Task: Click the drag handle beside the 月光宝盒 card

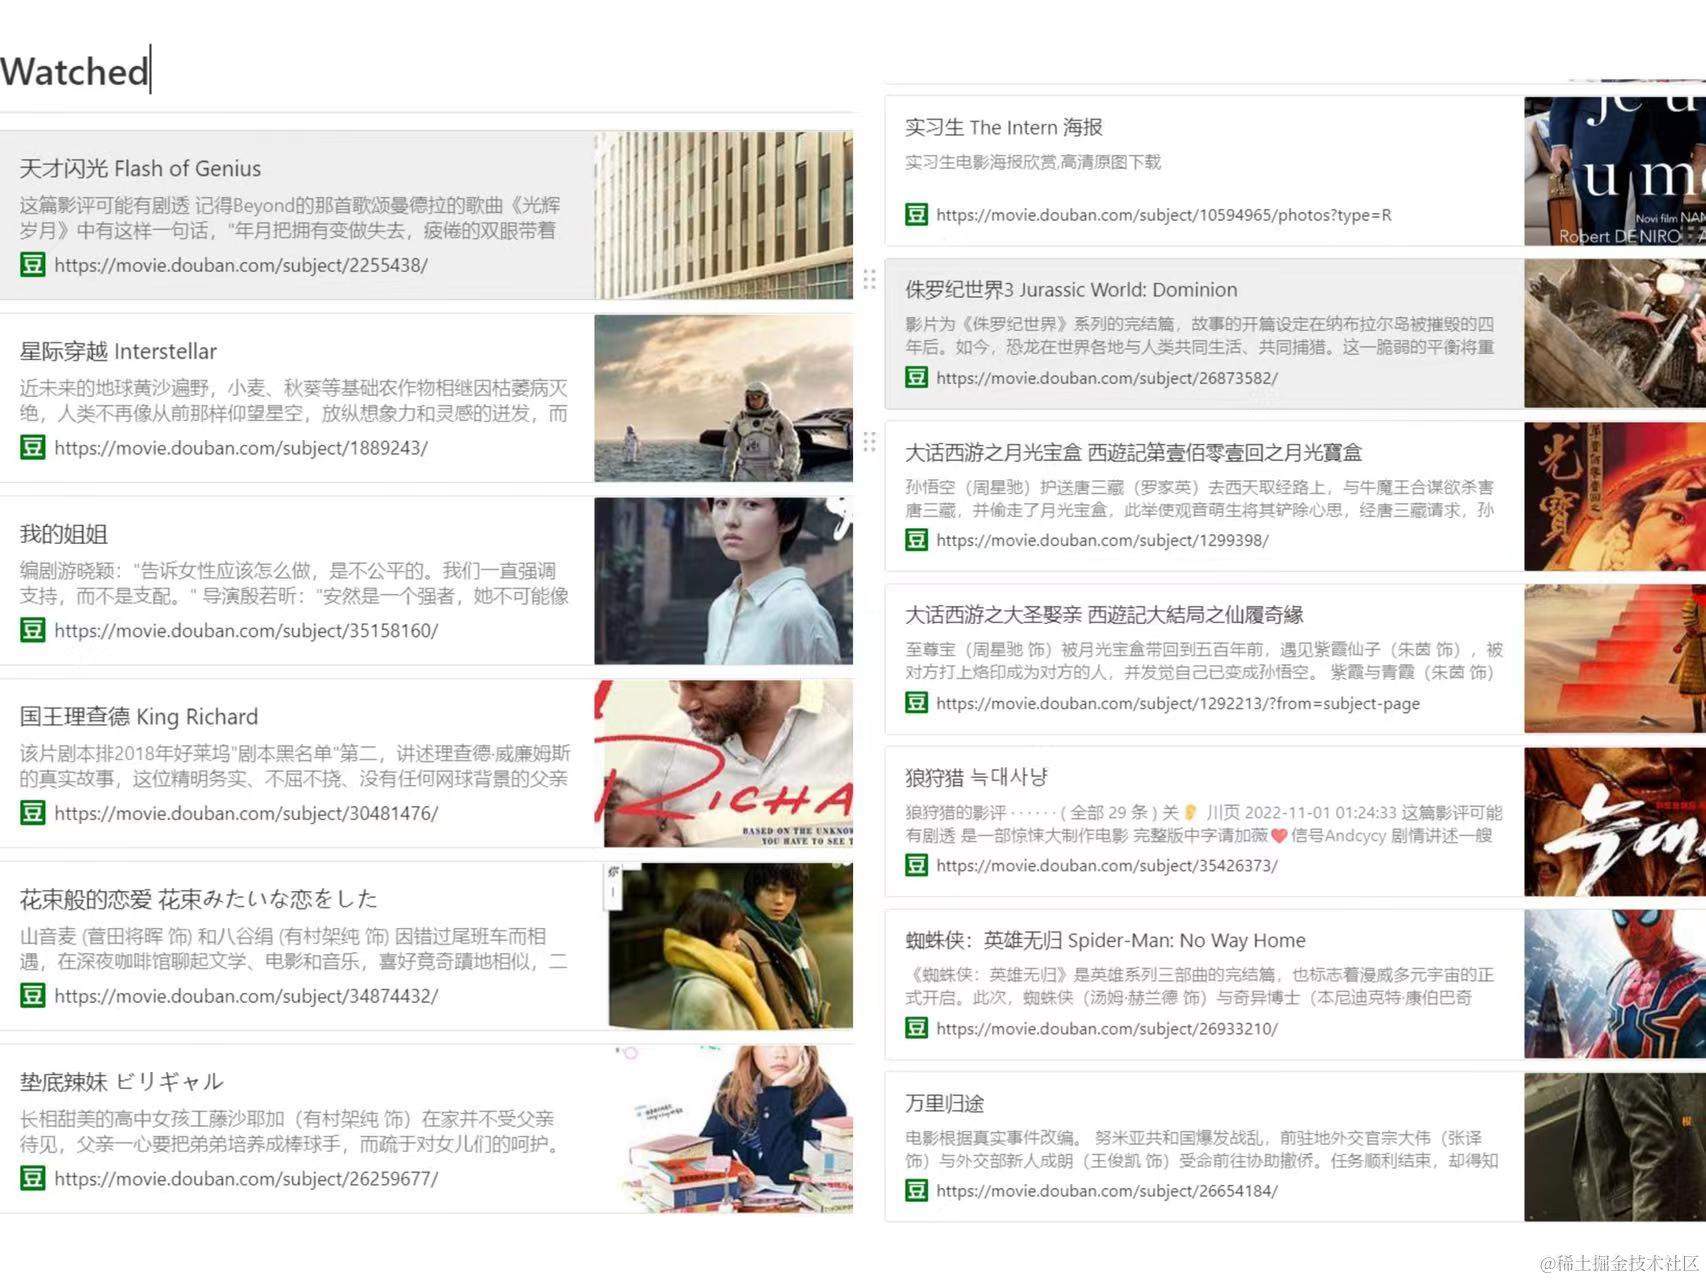Action: 869,441
